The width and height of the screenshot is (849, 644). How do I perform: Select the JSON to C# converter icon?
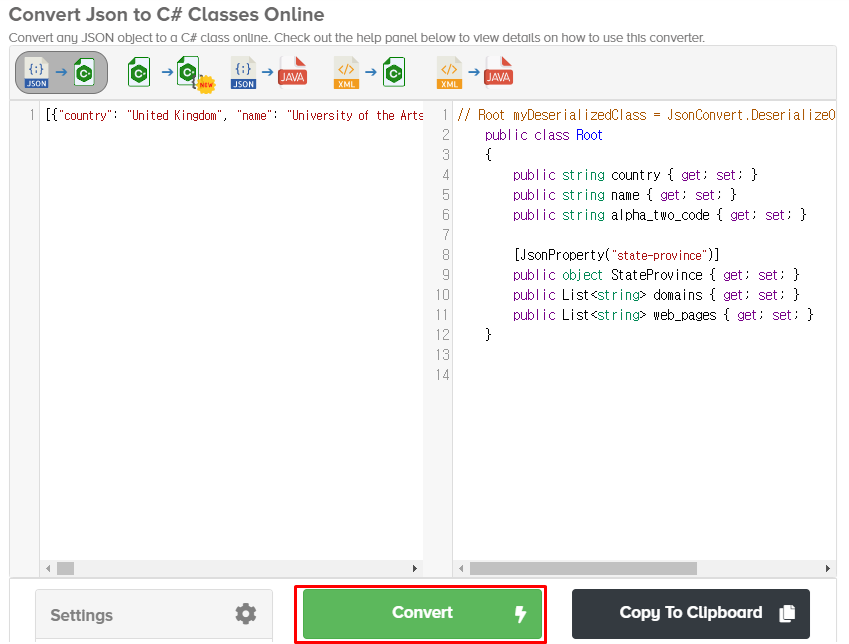click(x=61, y=72)
